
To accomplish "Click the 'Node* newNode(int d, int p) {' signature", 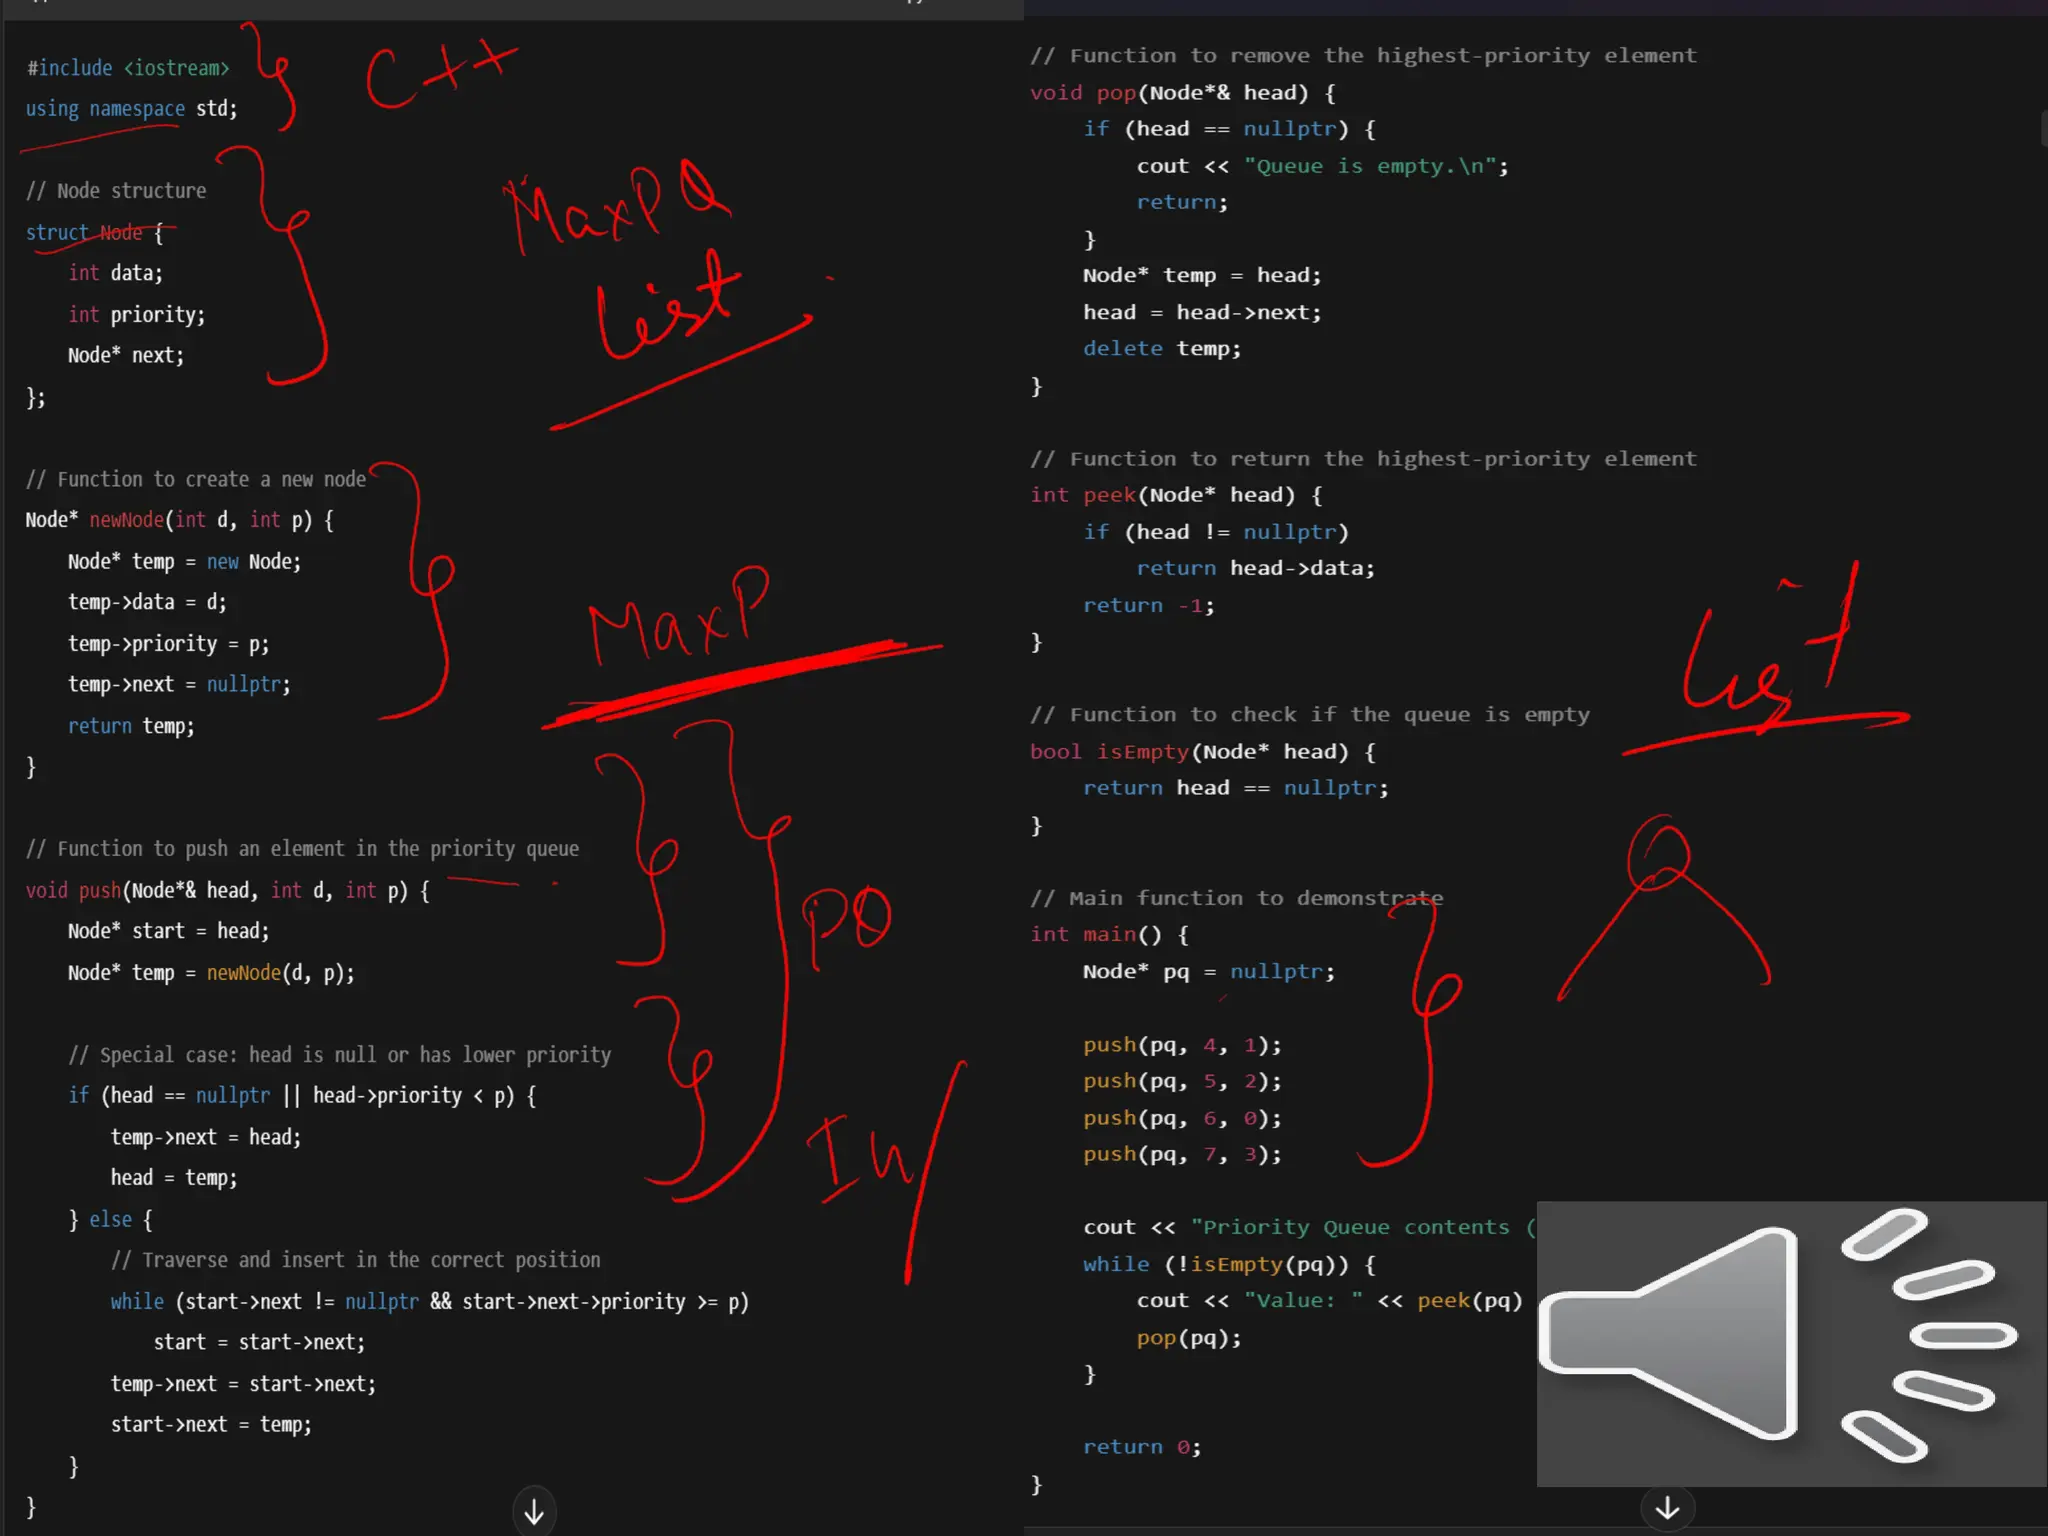I will tap(180, 520).
